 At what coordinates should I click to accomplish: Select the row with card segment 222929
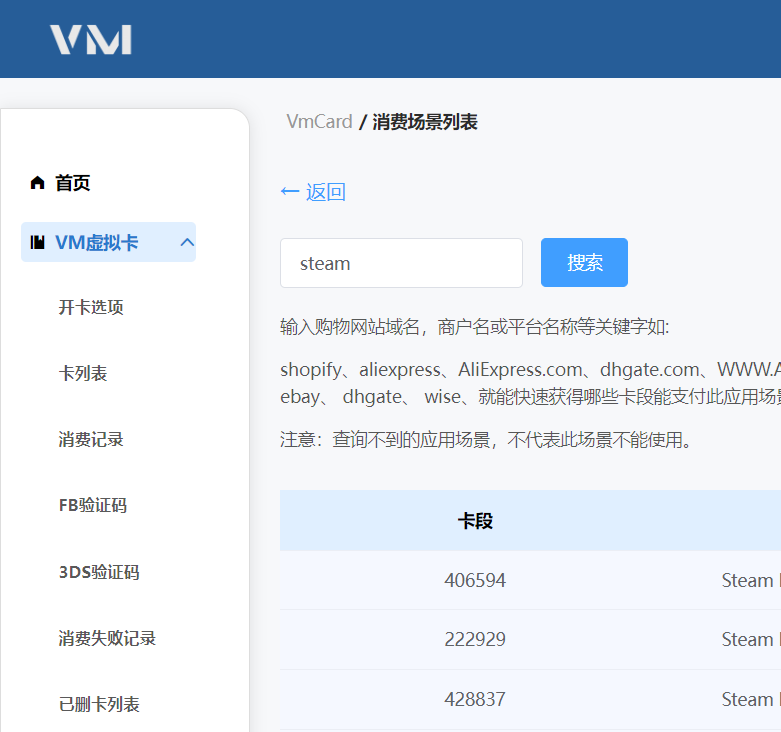(x=475, y=639)
